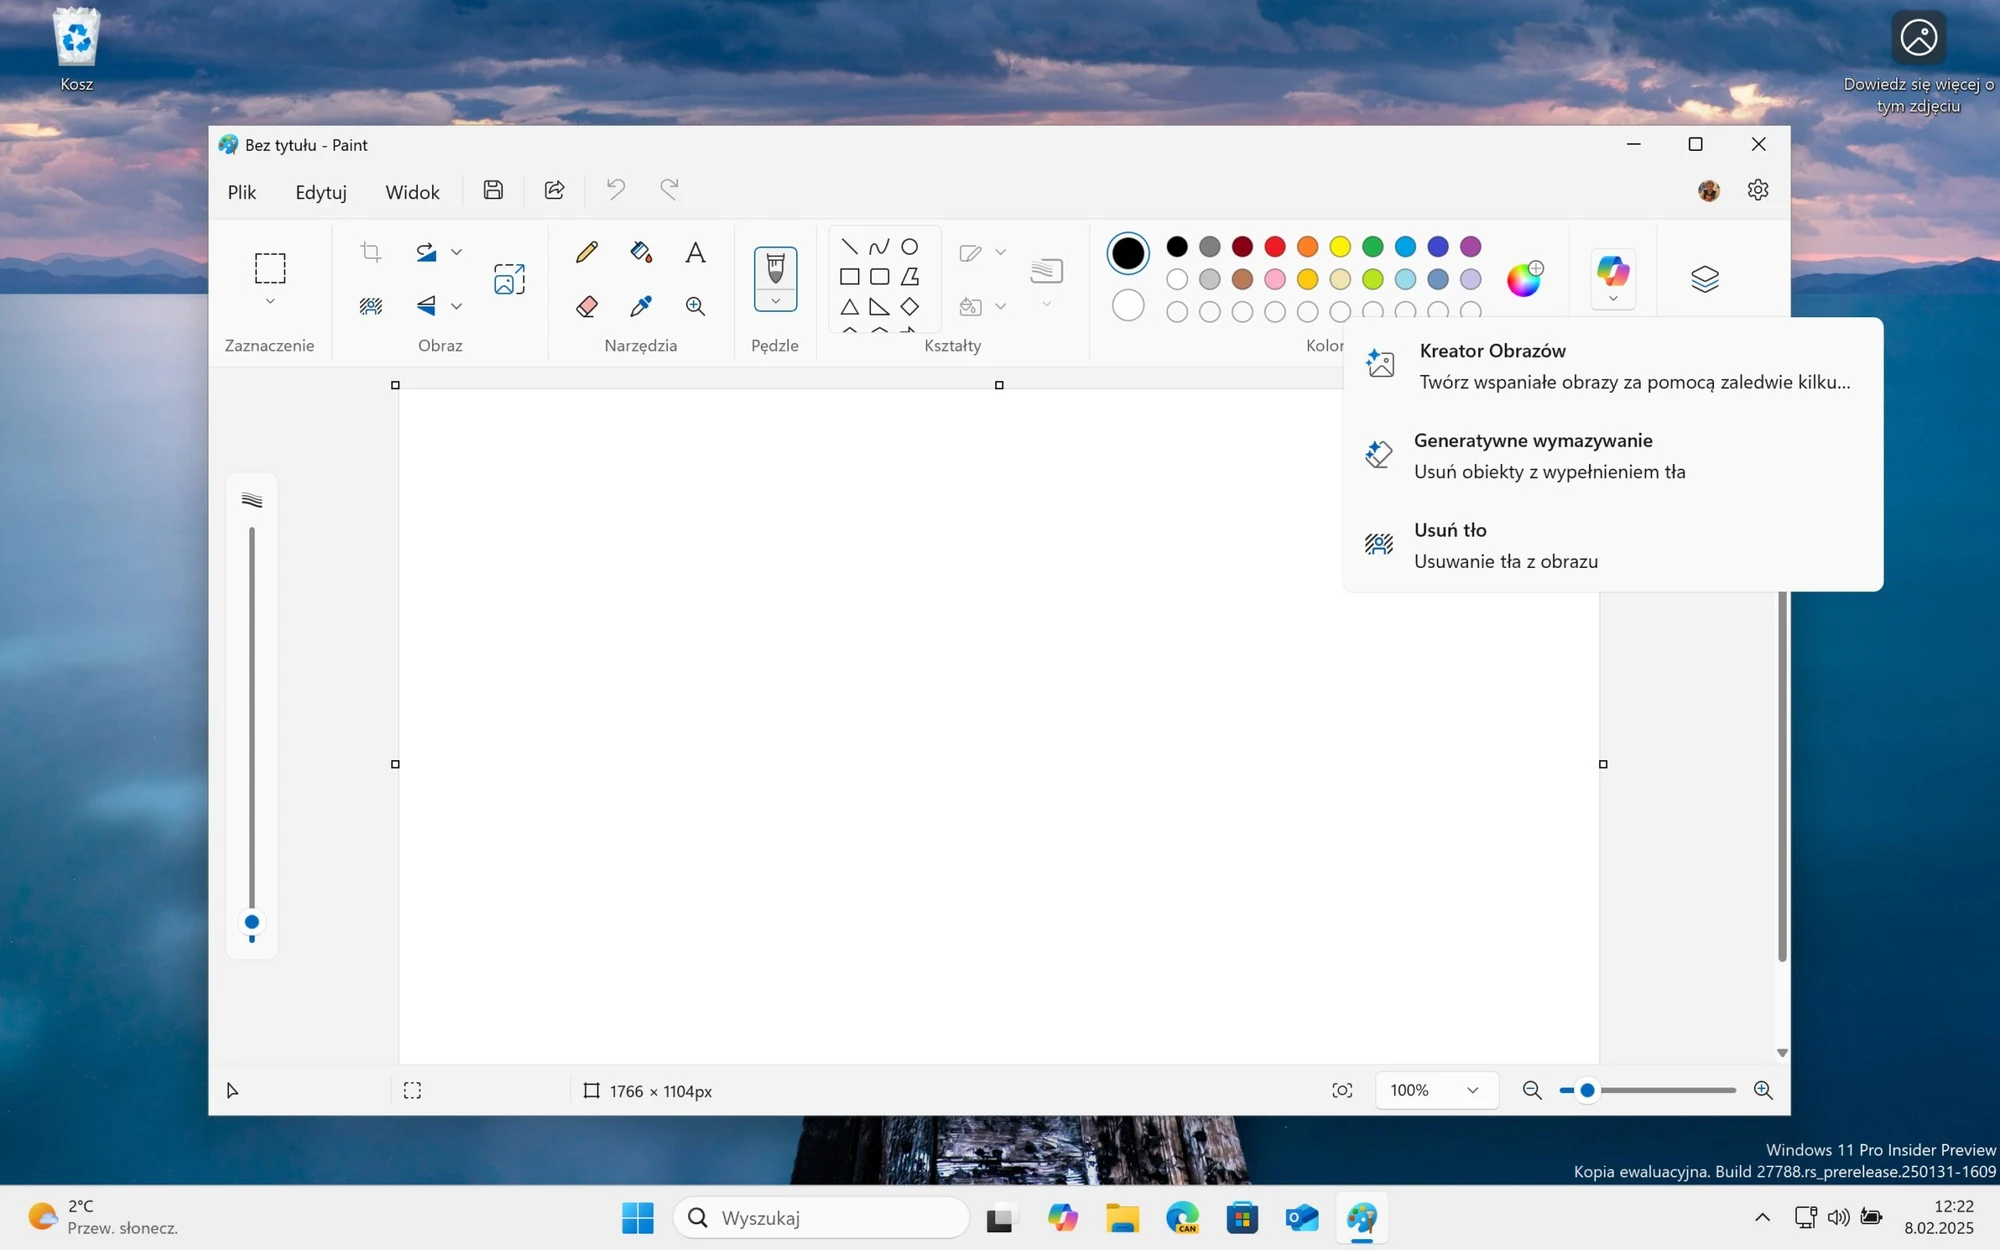Select the Pencil tool

point(587,252)
